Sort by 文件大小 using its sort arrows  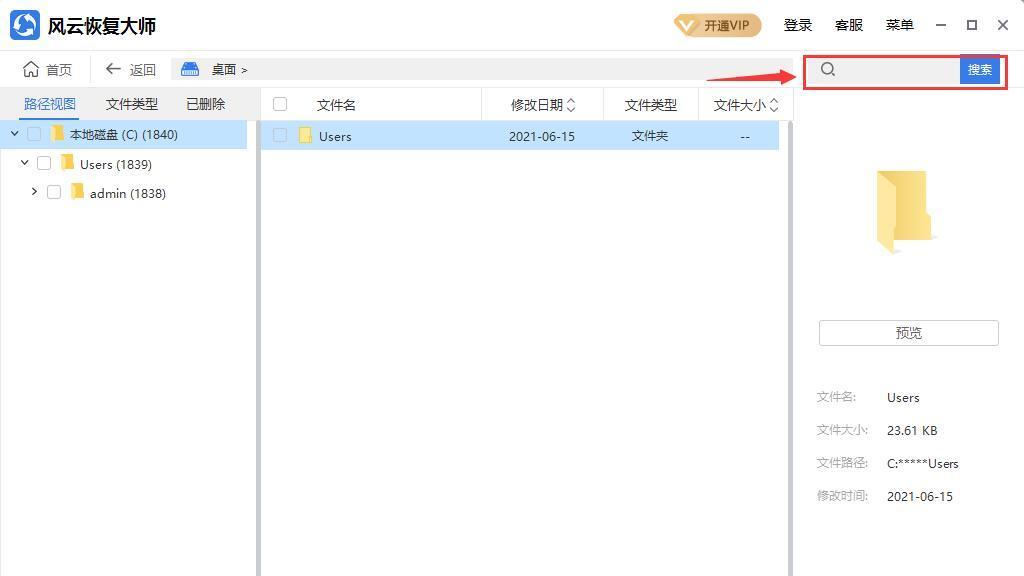click(774, 104)
